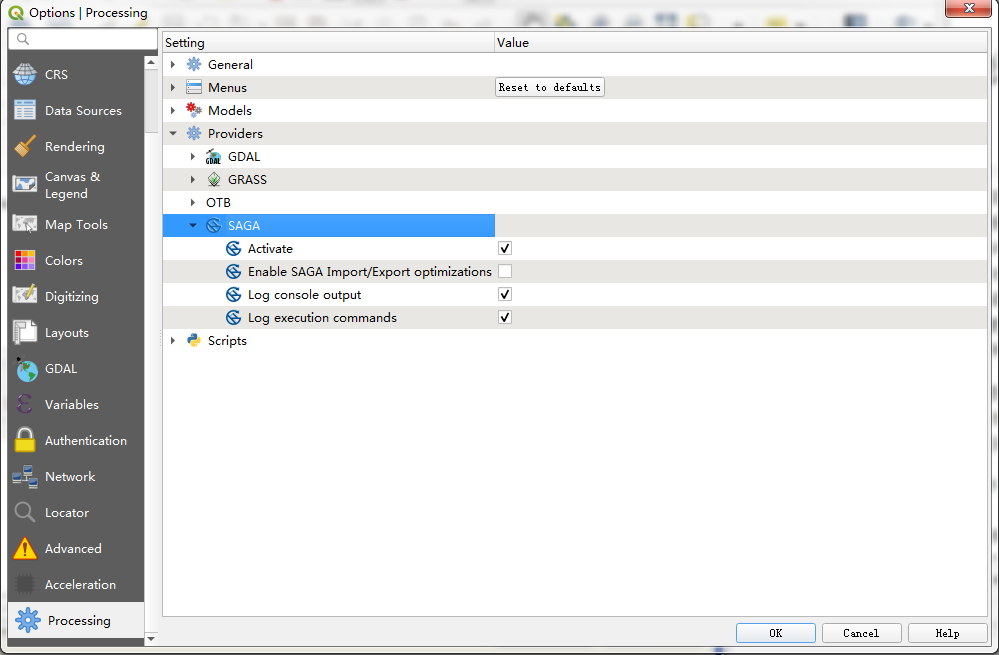
Task: Click the Providers gear icon
Action: tap(194, 133)
